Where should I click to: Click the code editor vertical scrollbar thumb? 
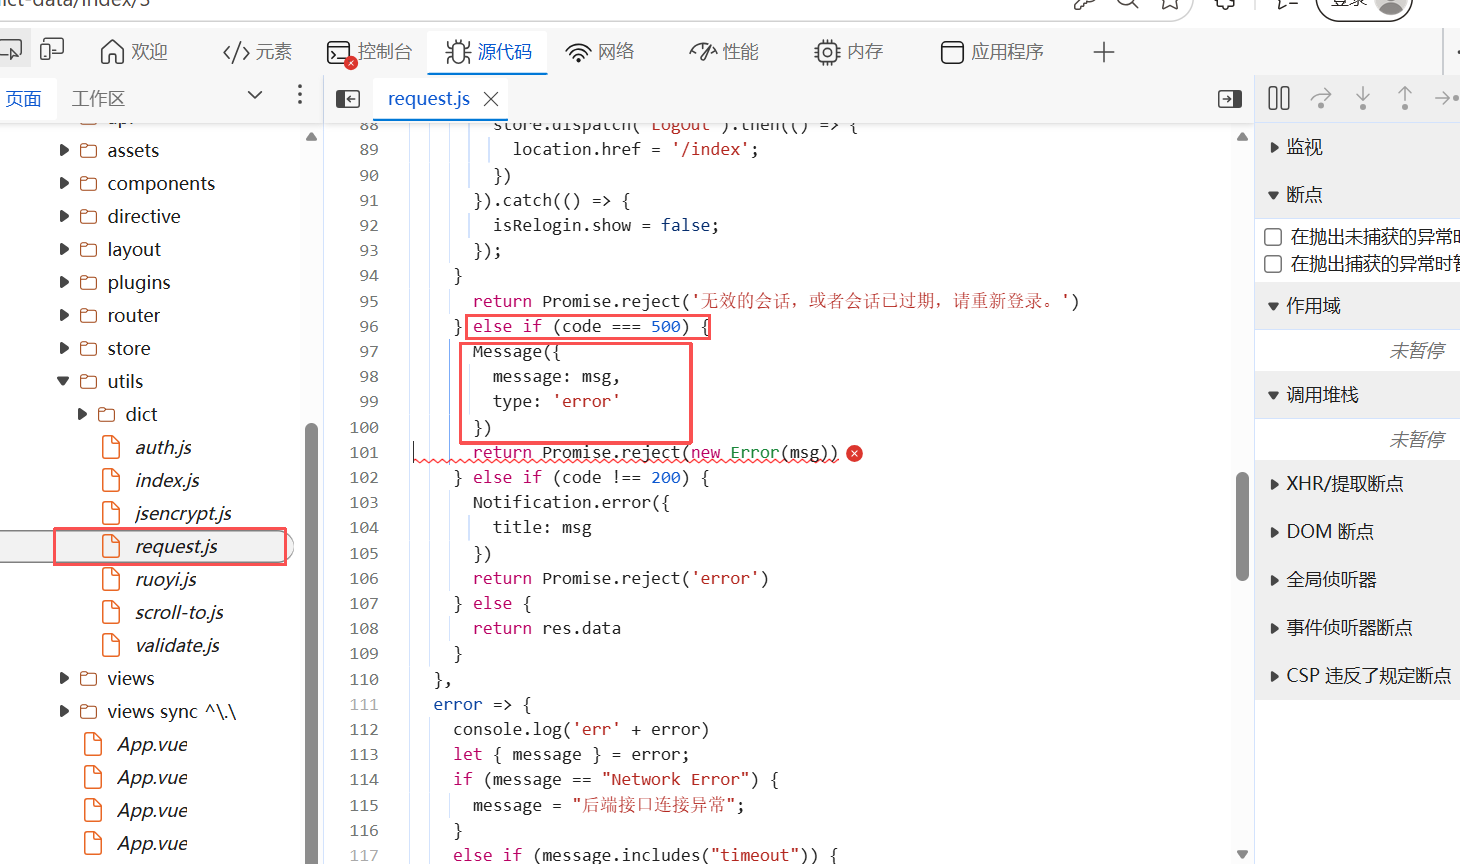(x=1242, y=526)
